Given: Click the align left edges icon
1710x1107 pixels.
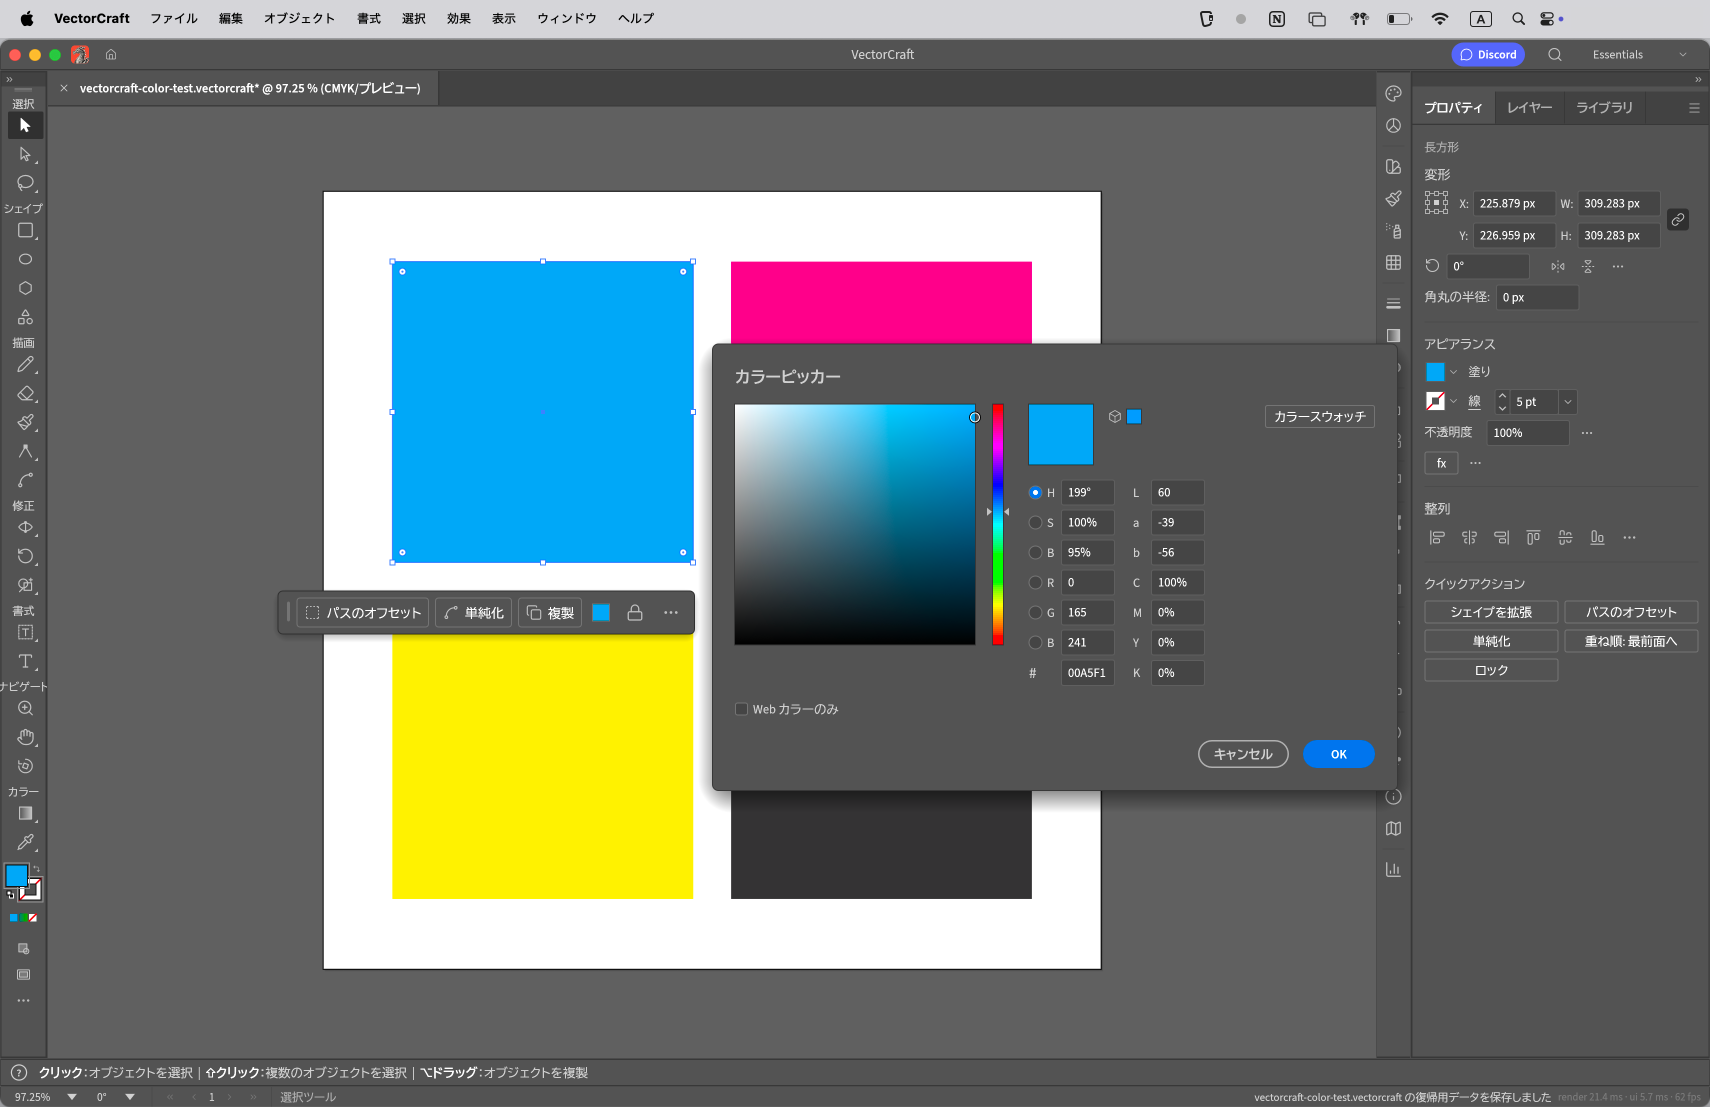Looking at the screenshot, I should [x=1437, y=538].
